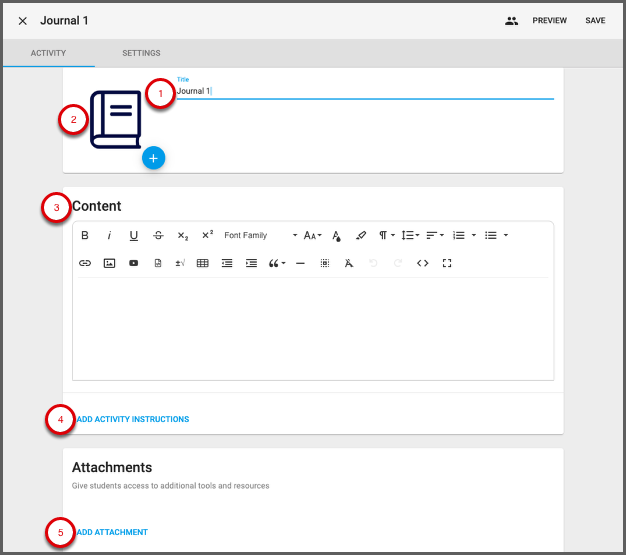
Task: Switch to the Settings tab
Action: pyautogui.click(x=141, y=53)
